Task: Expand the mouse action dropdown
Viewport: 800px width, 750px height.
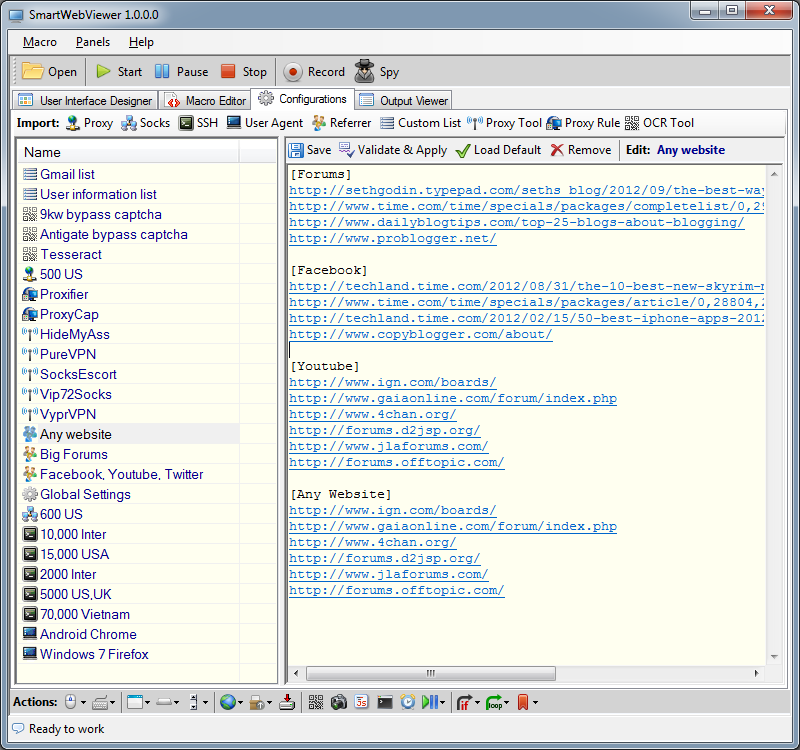Action: tap(83, 702)
